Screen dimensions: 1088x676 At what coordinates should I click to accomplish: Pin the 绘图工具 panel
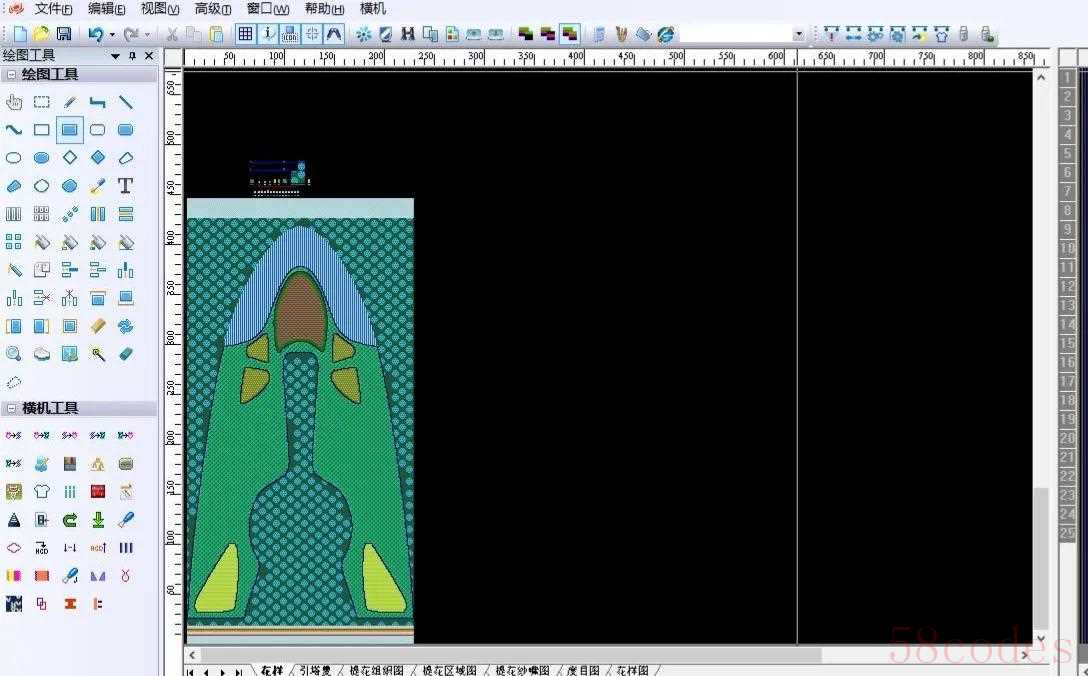[133, 56]
